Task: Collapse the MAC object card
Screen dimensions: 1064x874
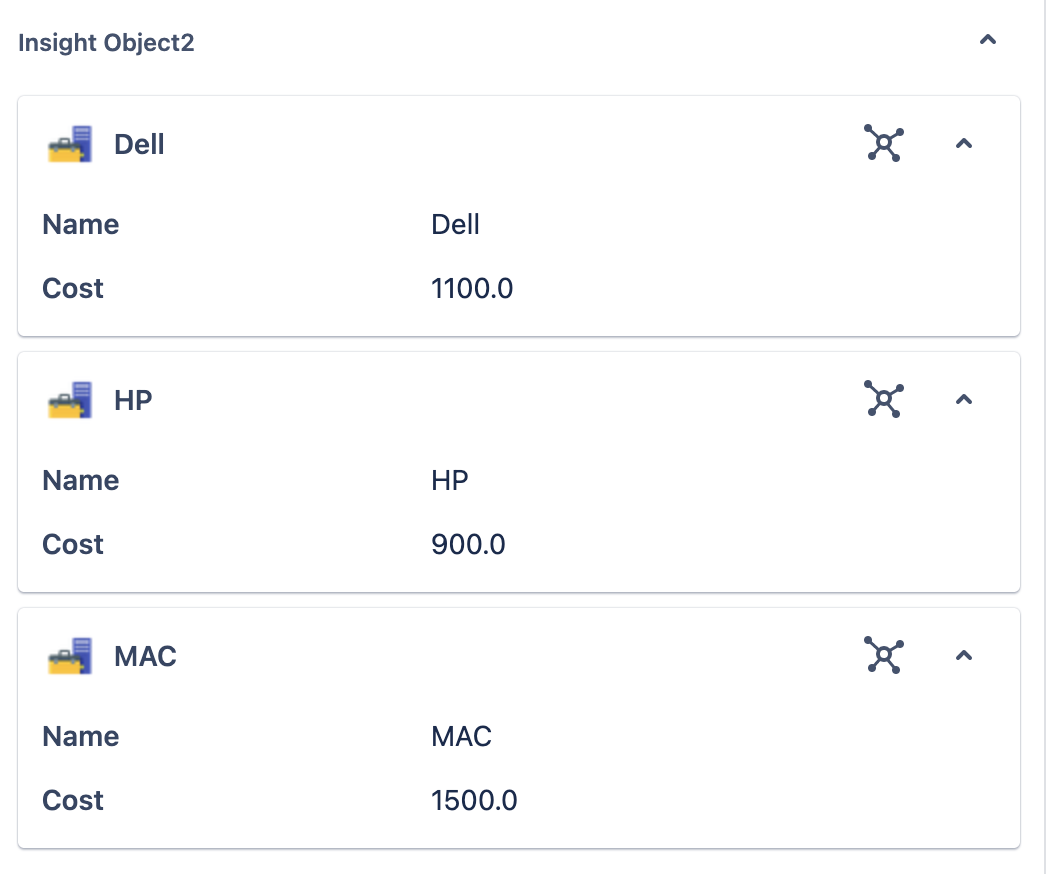Action: tap(963, 656)
